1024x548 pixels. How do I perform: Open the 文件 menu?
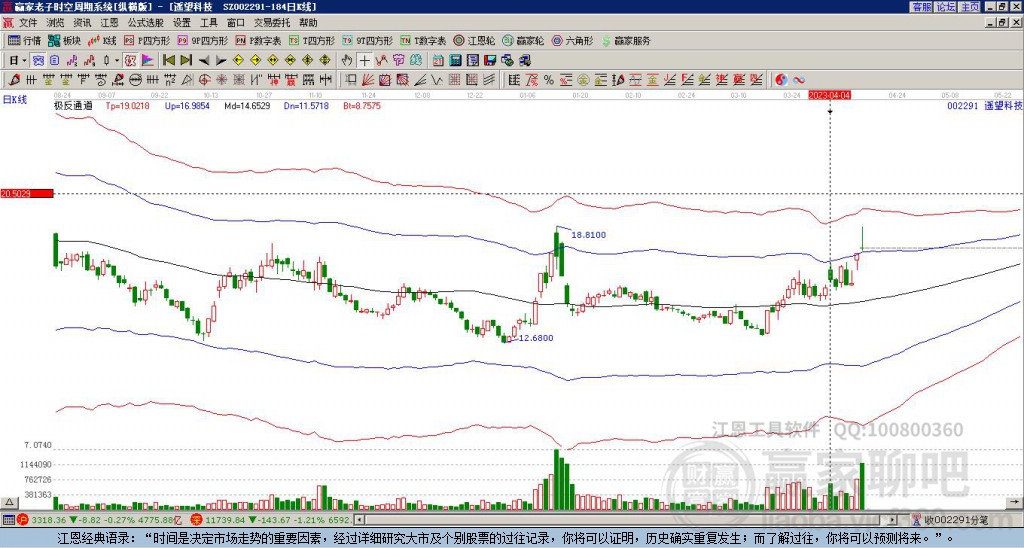click(28, 23)
